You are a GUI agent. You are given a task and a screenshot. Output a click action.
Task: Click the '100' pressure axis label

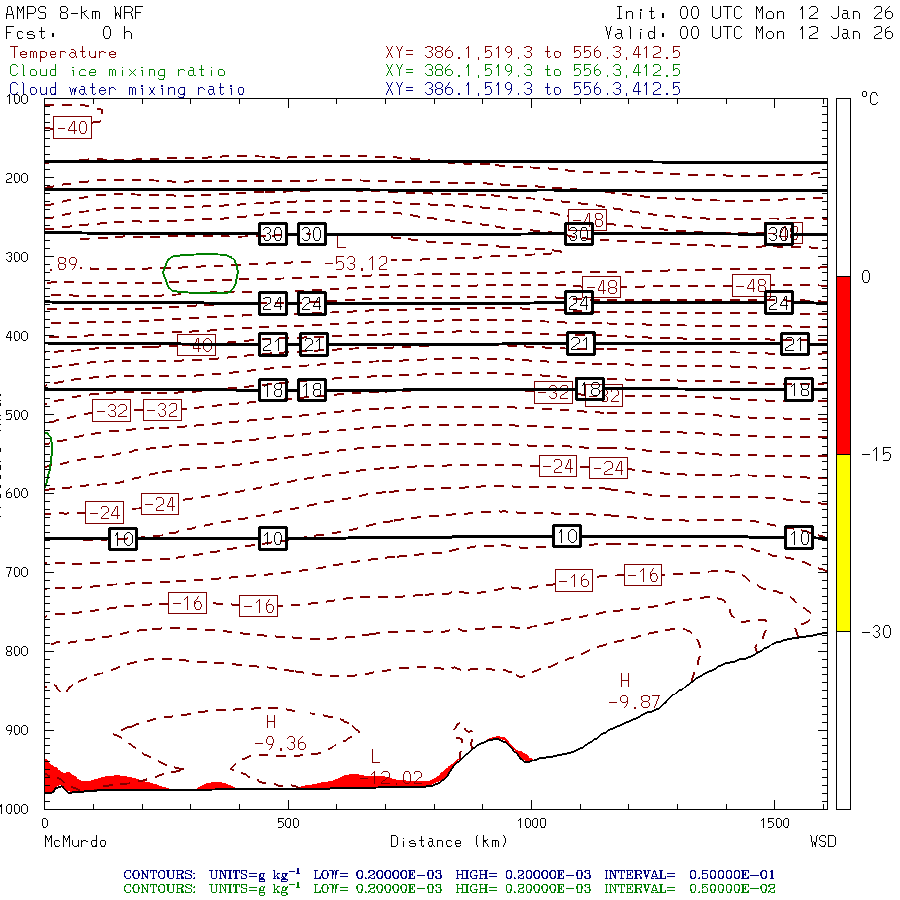pos(17,99)
